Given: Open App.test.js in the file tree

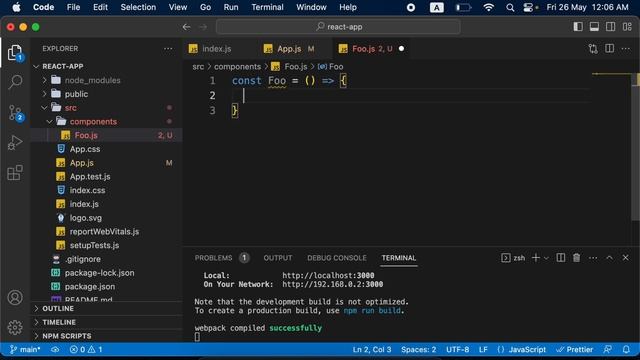Looking at the screenshot, I should coord(106,177).
